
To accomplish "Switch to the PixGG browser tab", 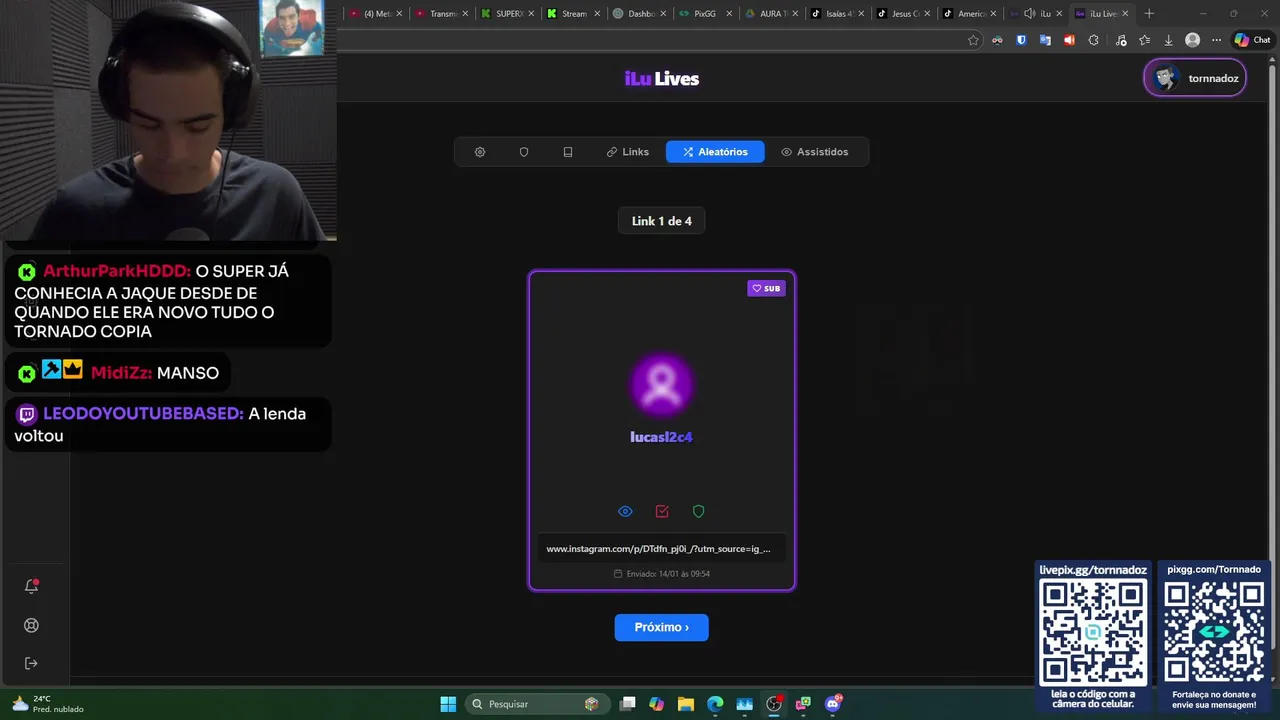I will point(704,14).
